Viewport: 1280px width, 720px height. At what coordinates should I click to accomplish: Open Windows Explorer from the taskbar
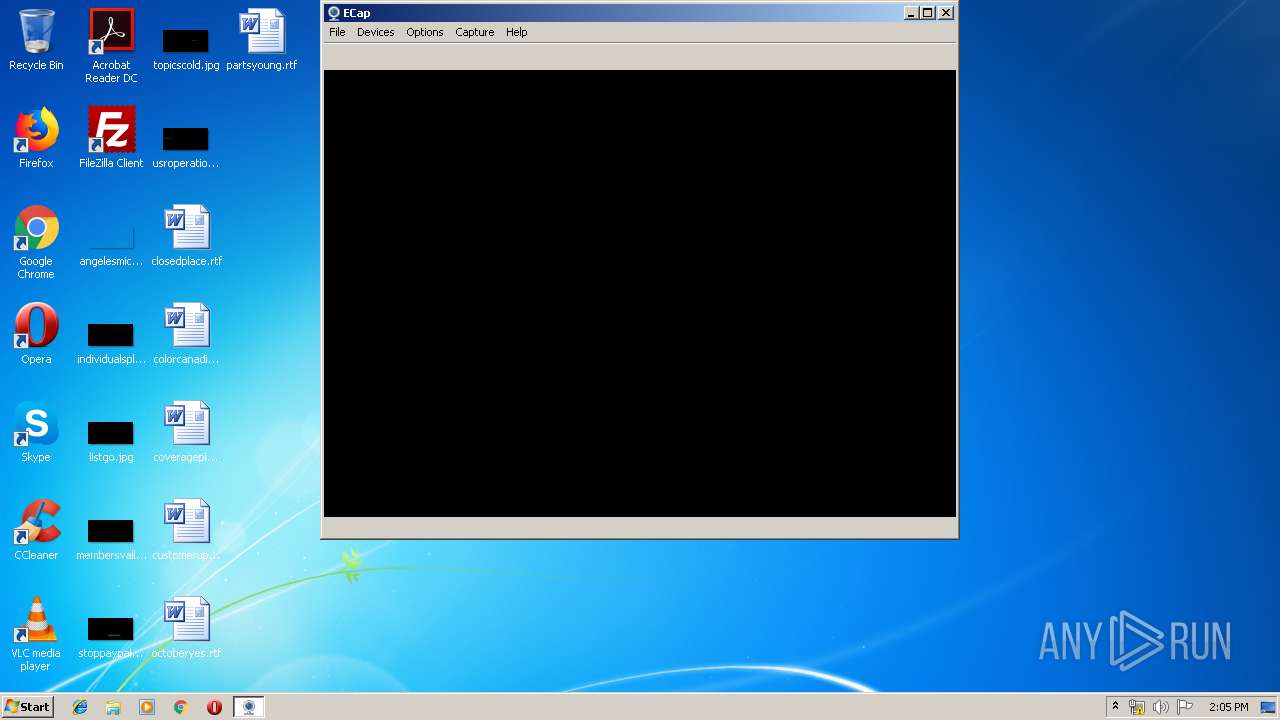[113, 707]
